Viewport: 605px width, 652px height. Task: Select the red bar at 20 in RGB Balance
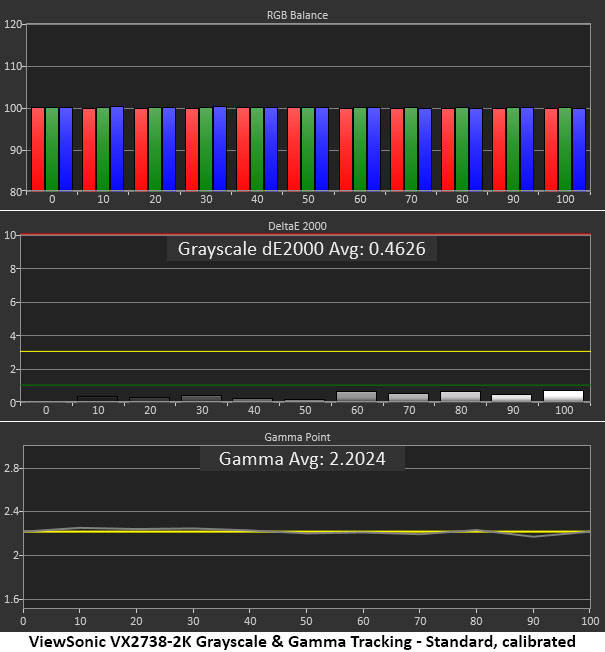click(141, 150)
